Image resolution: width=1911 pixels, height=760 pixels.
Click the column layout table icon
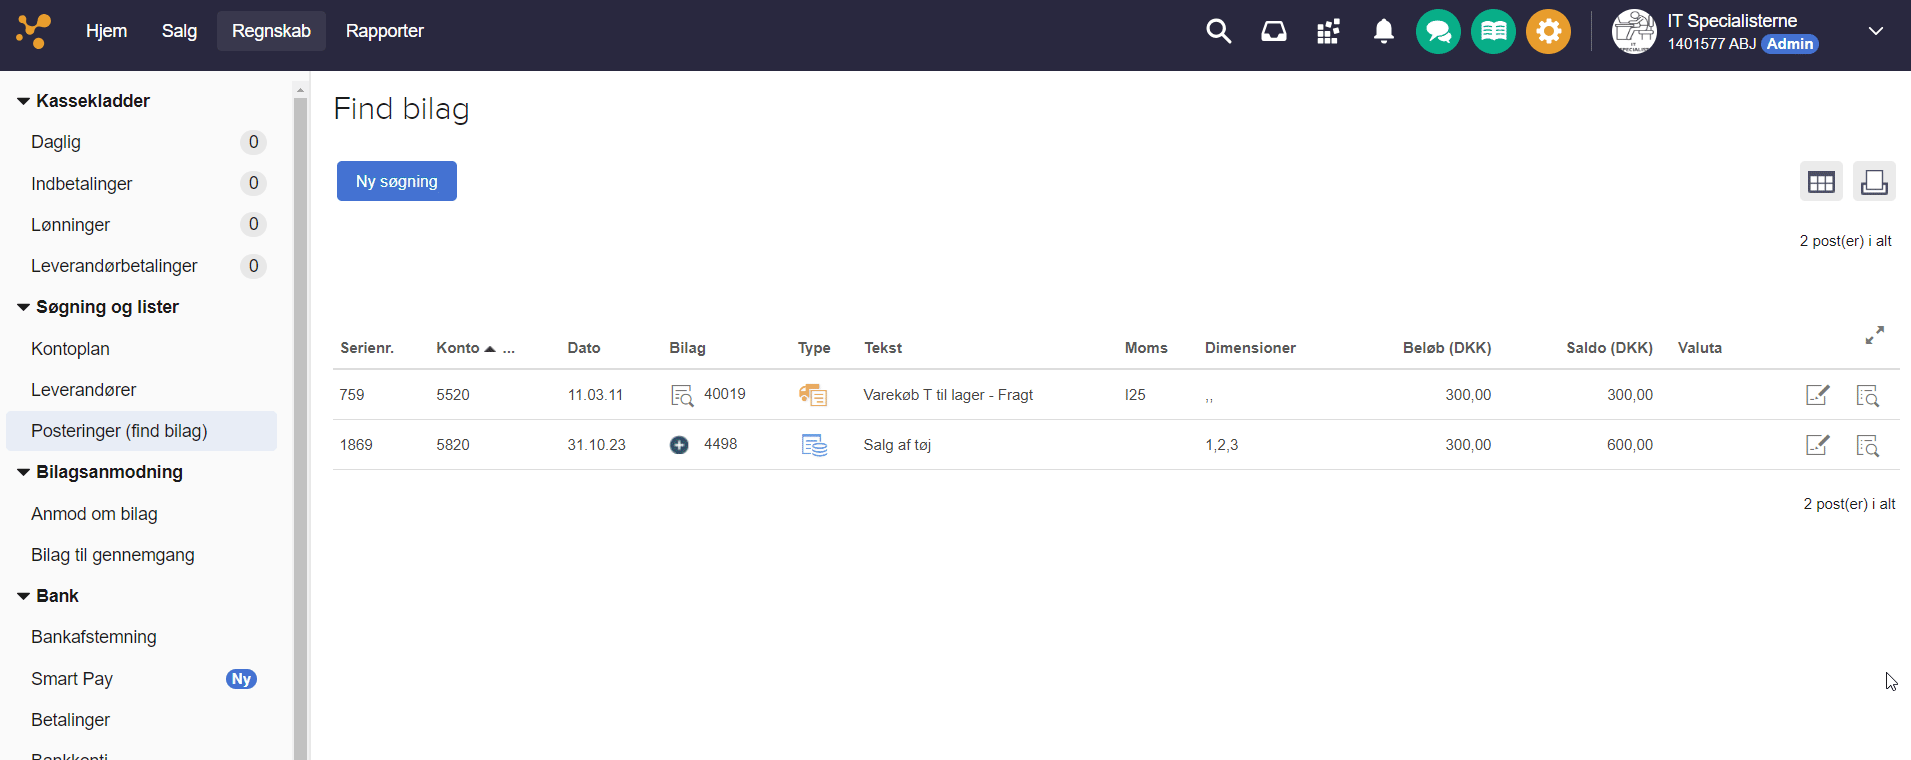[1821, 182]
